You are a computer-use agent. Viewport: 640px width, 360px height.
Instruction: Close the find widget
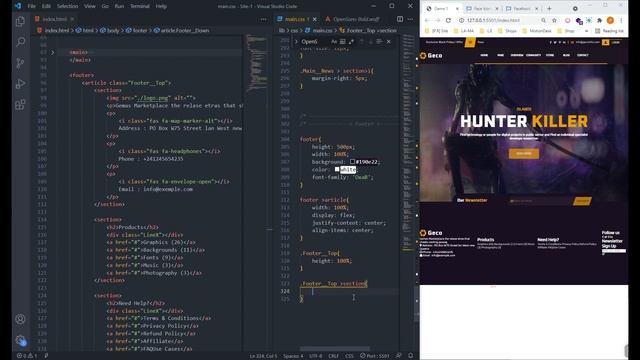click(x=389, y=42)
